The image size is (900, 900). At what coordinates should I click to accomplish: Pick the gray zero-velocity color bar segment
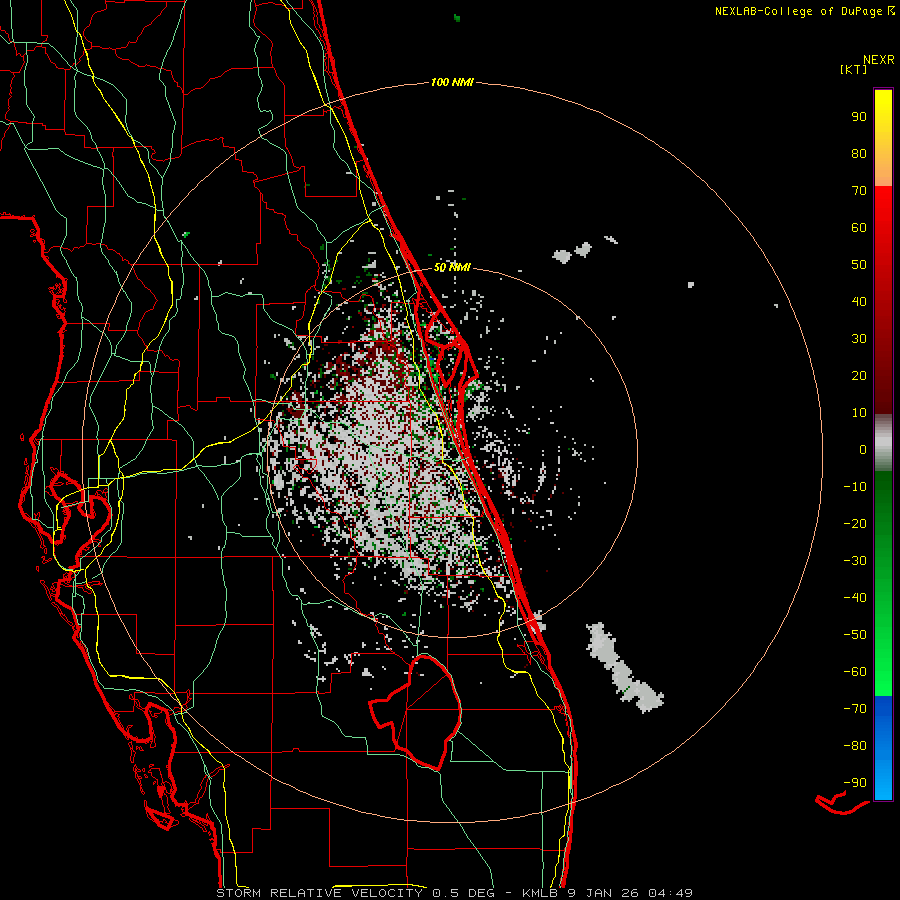[x=883, y=443]
